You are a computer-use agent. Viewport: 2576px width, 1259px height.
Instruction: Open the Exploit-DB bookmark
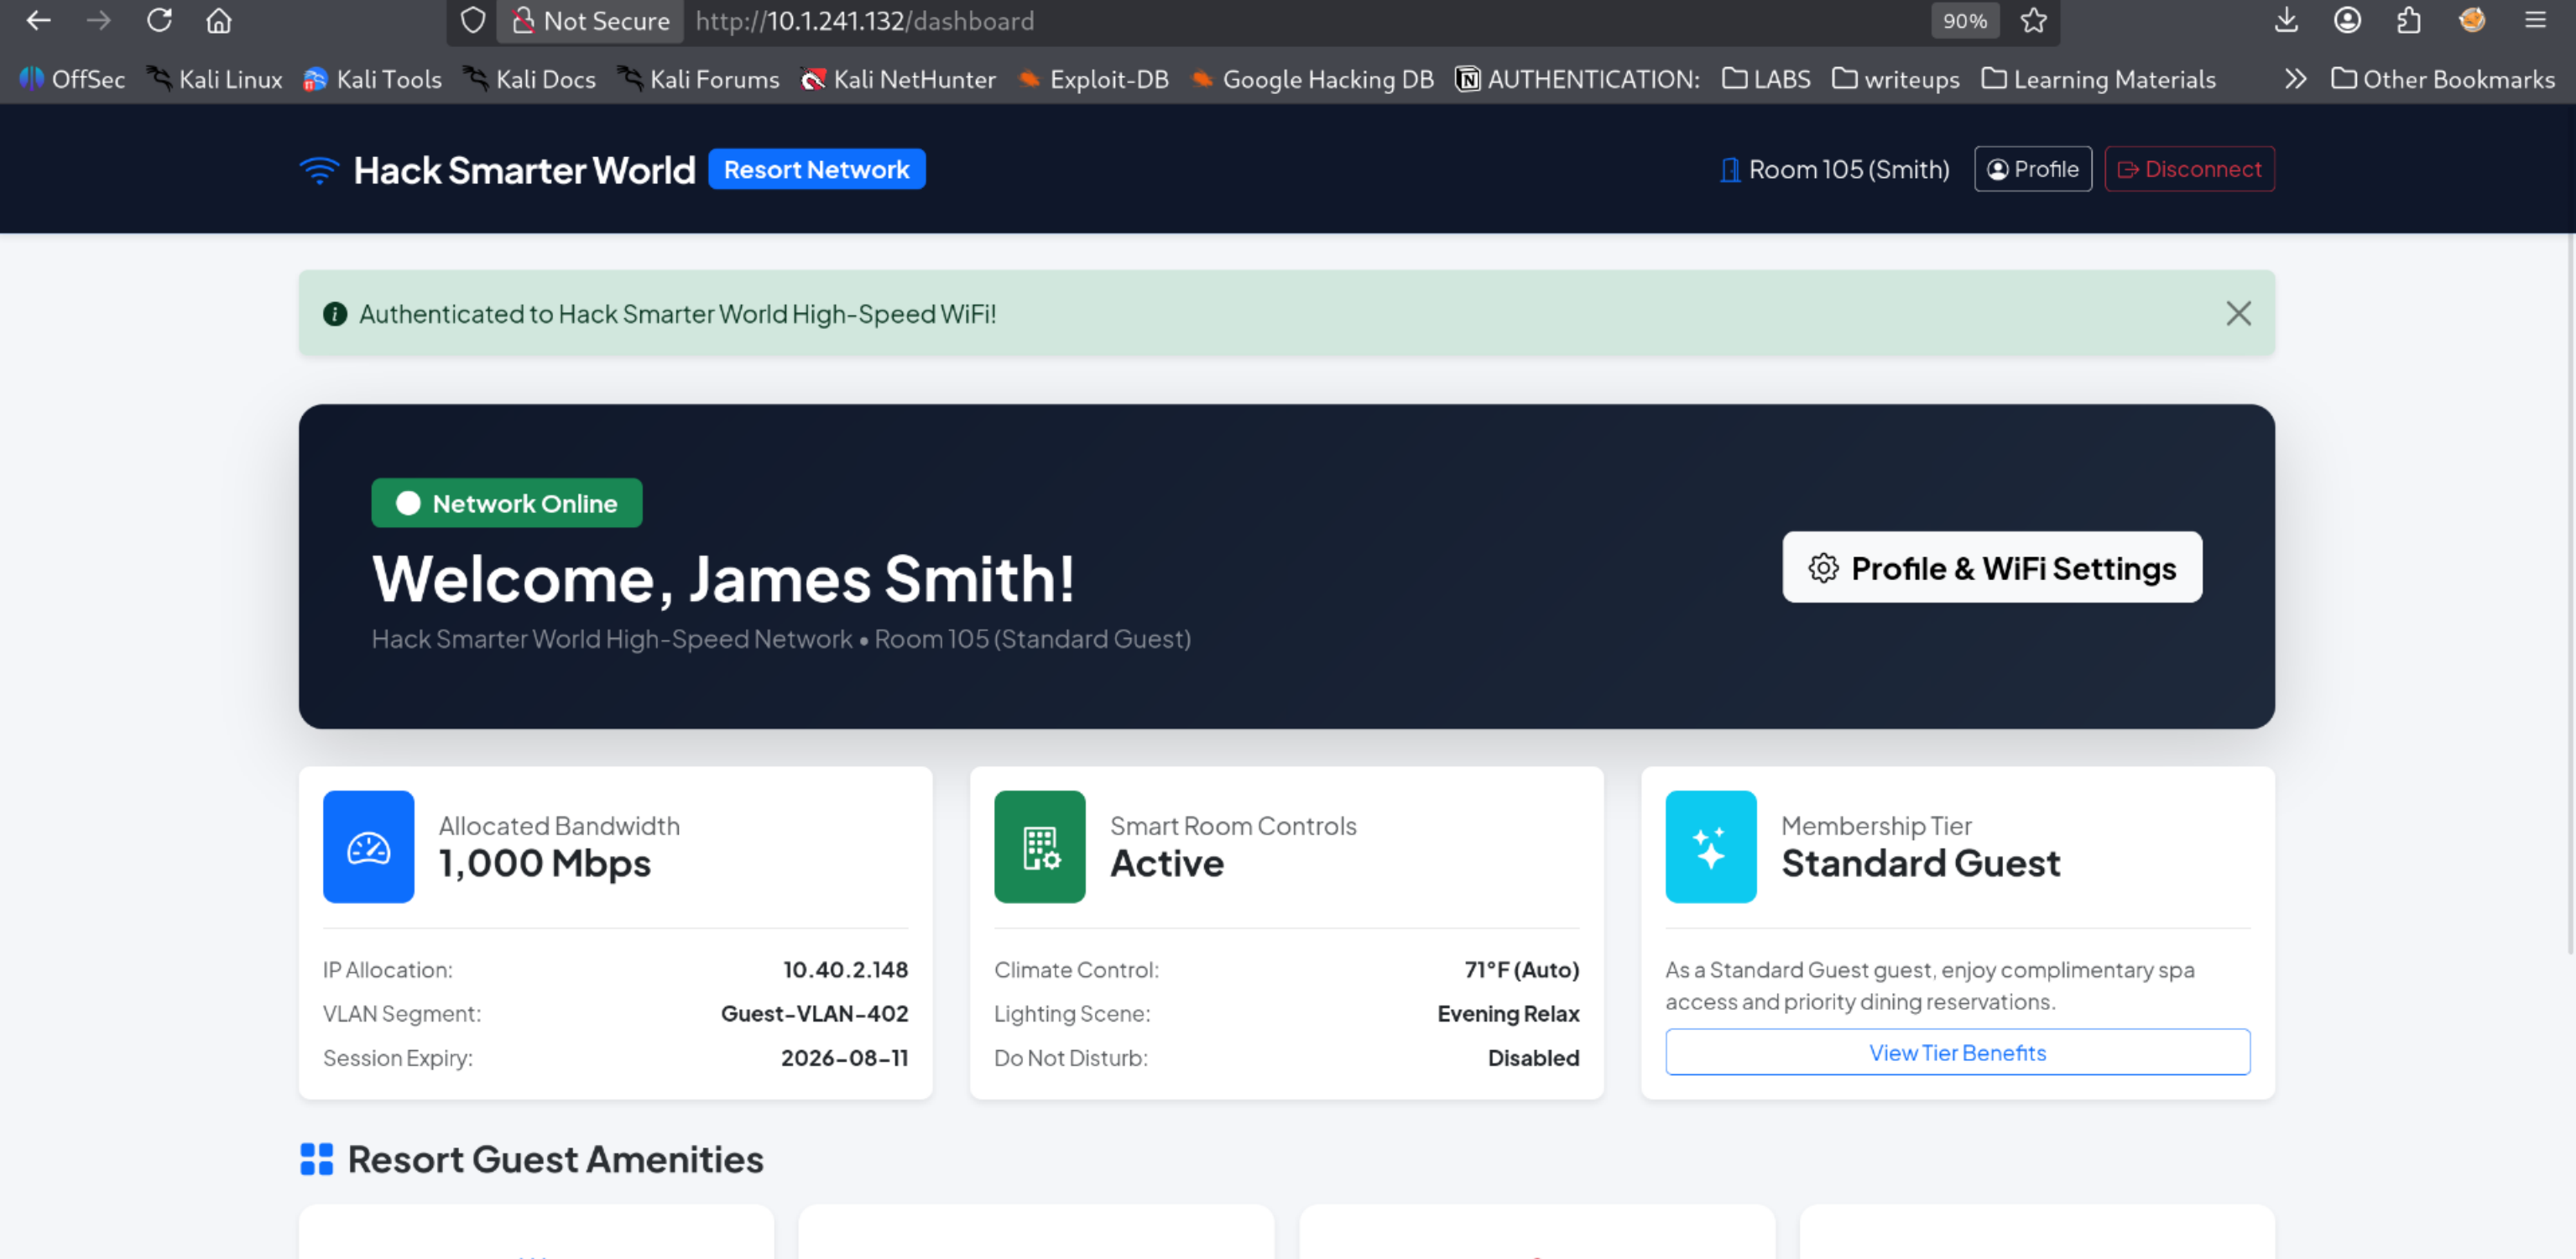click(1093, 79)
